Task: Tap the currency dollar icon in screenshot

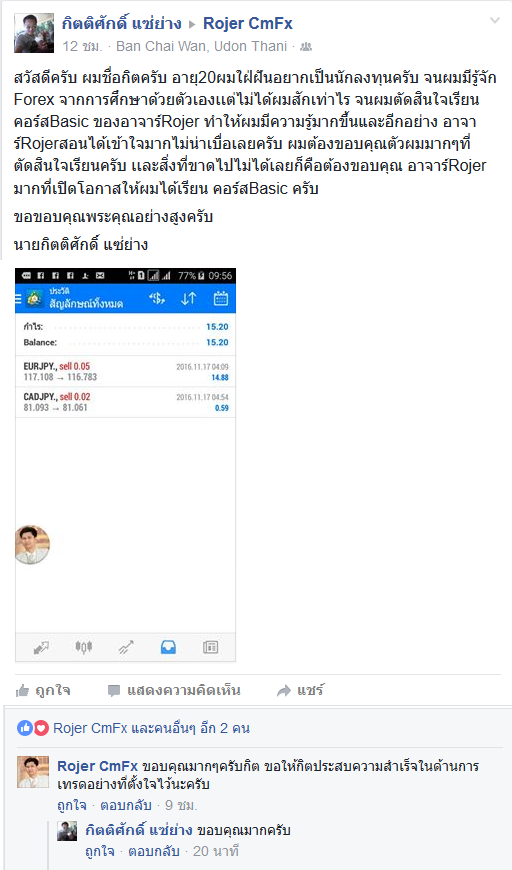Action: click(x=157, y=299)
